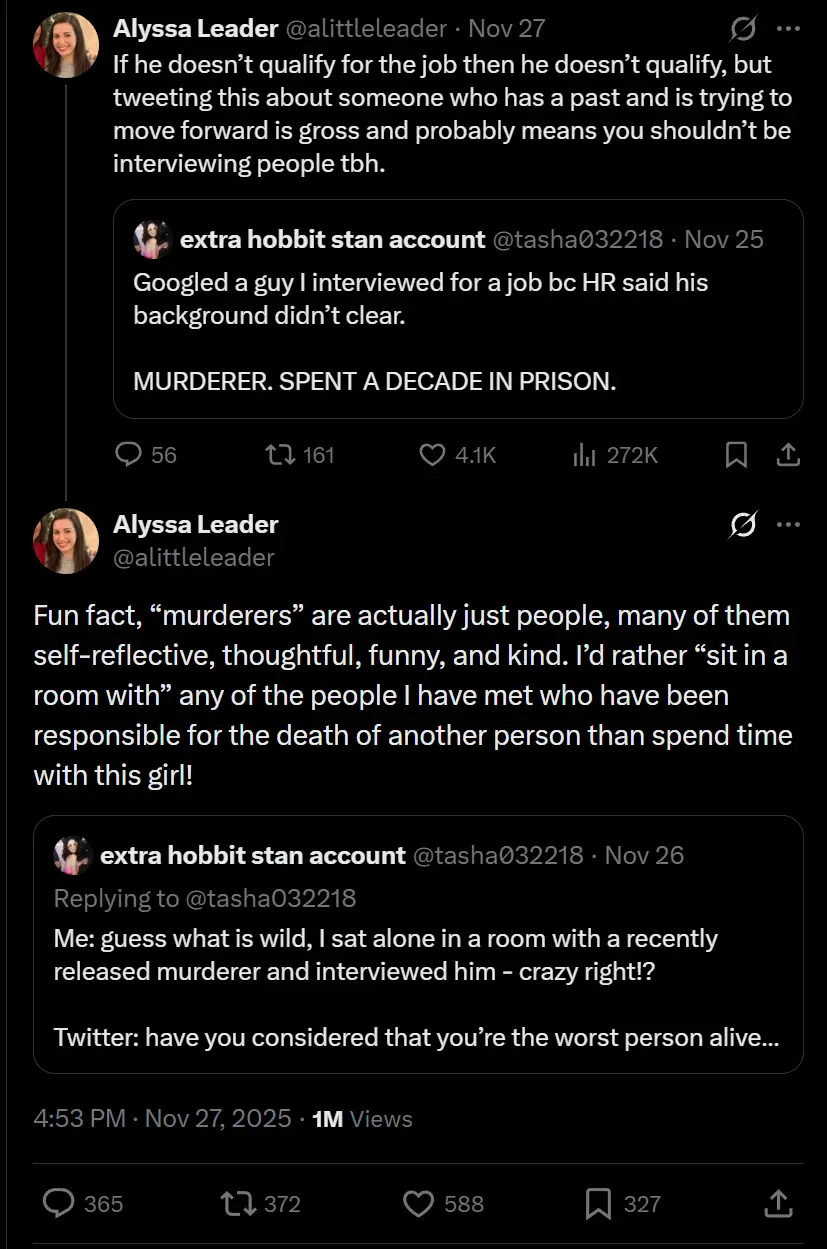Viewport: 827px width, 1249px height.
Task: Open the three-dot menu on the main tweet
Action: (789, 524)
